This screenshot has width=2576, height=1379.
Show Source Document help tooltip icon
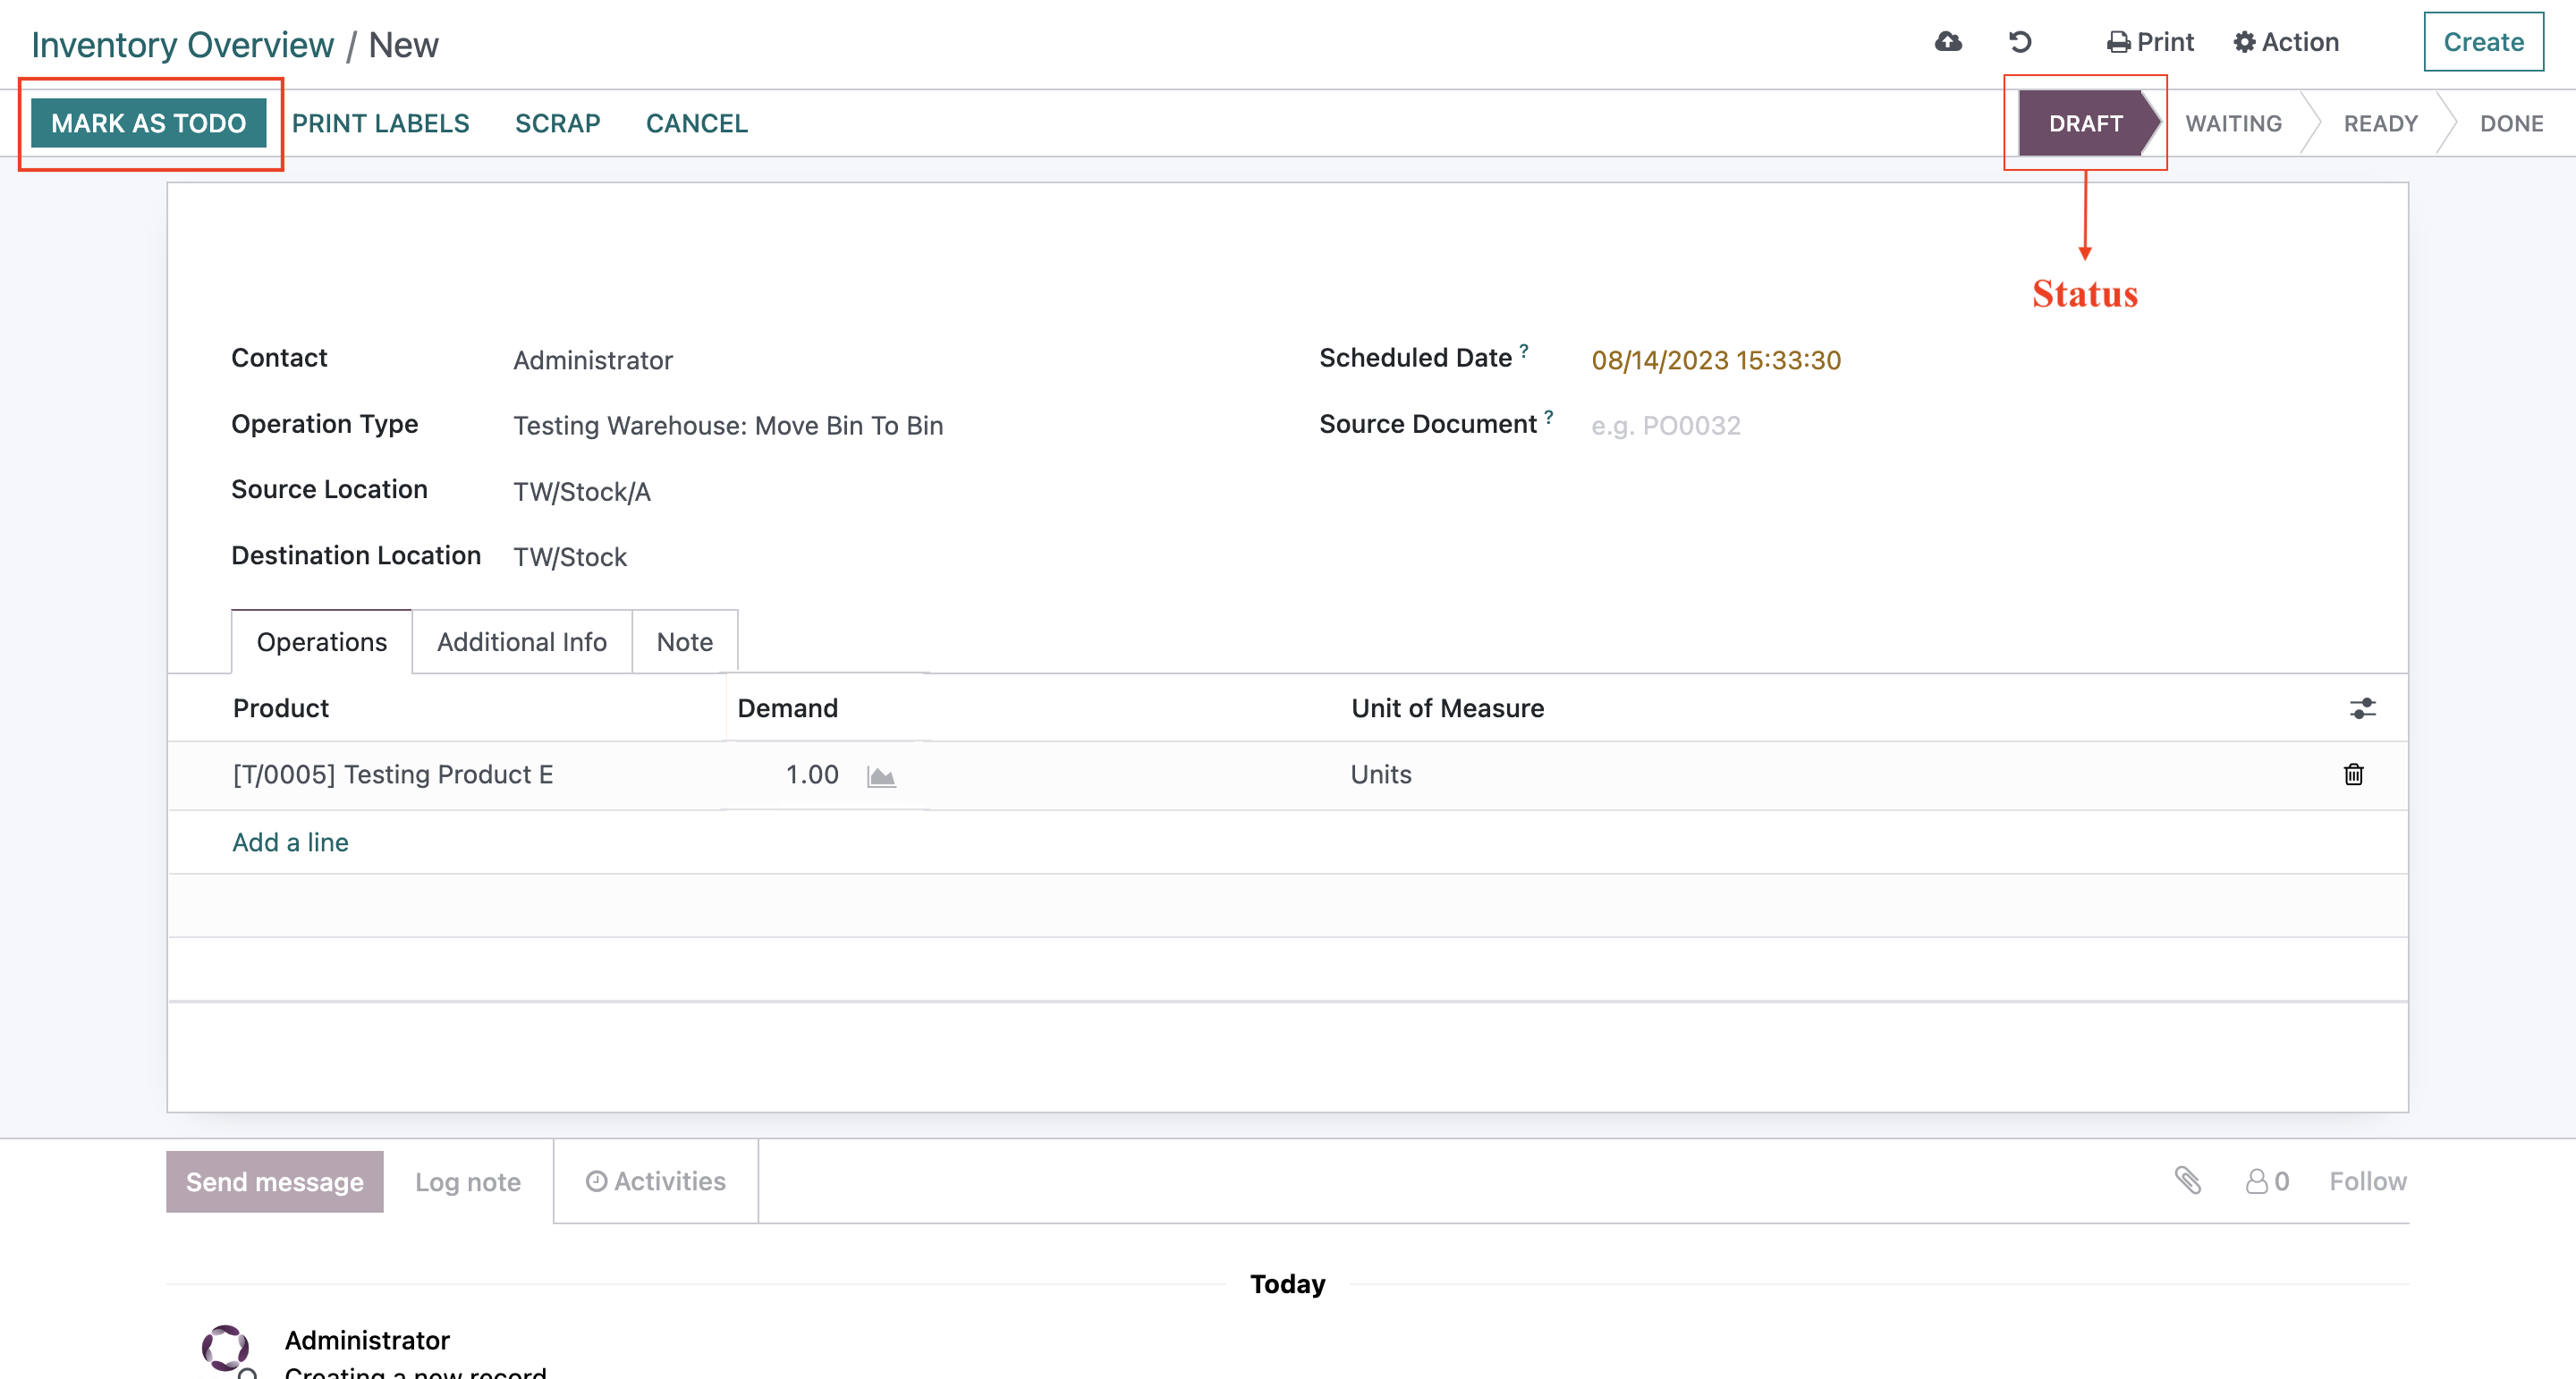point(1549,417)
